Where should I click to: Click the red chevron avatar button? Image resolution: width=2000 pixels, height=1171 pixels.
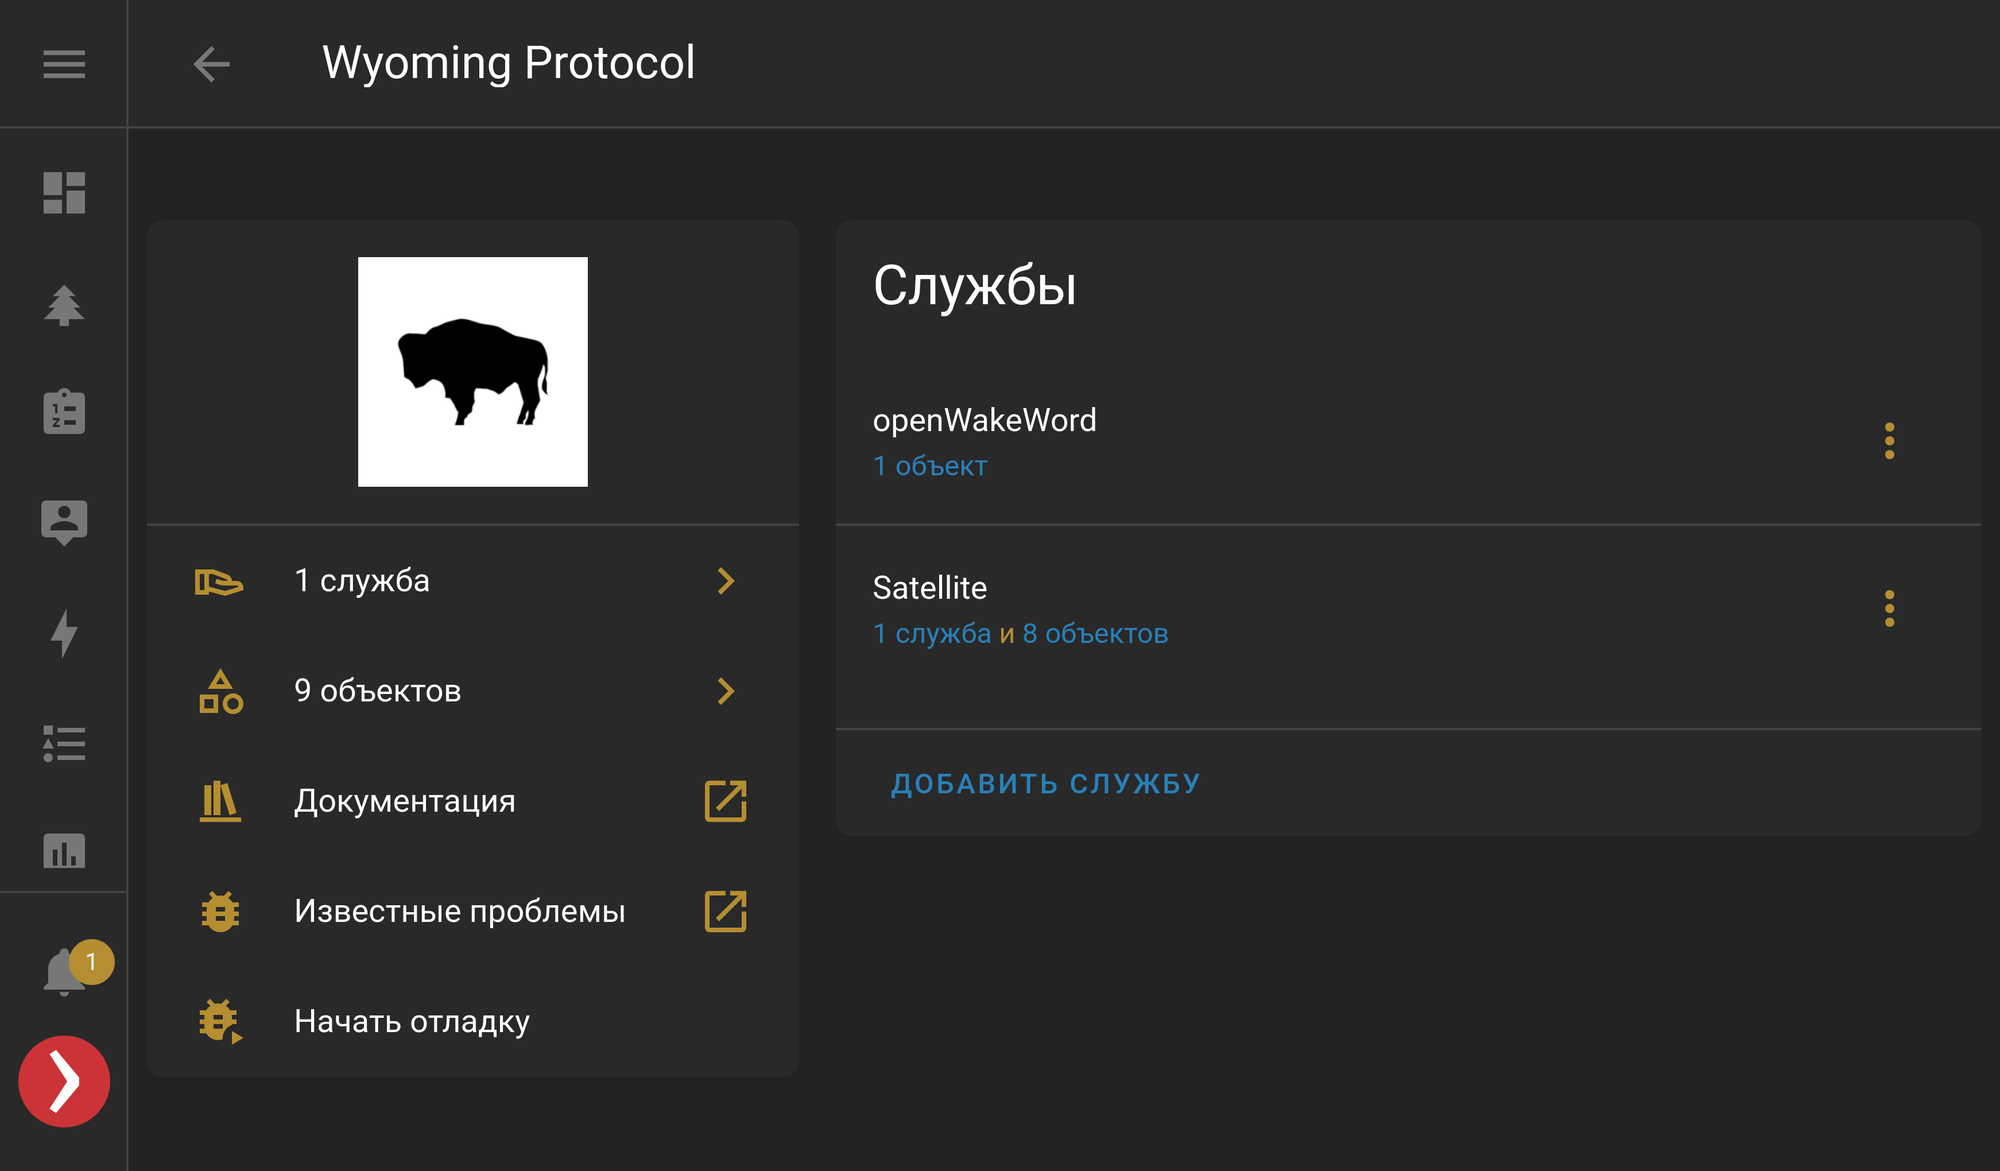(64, 1081)
